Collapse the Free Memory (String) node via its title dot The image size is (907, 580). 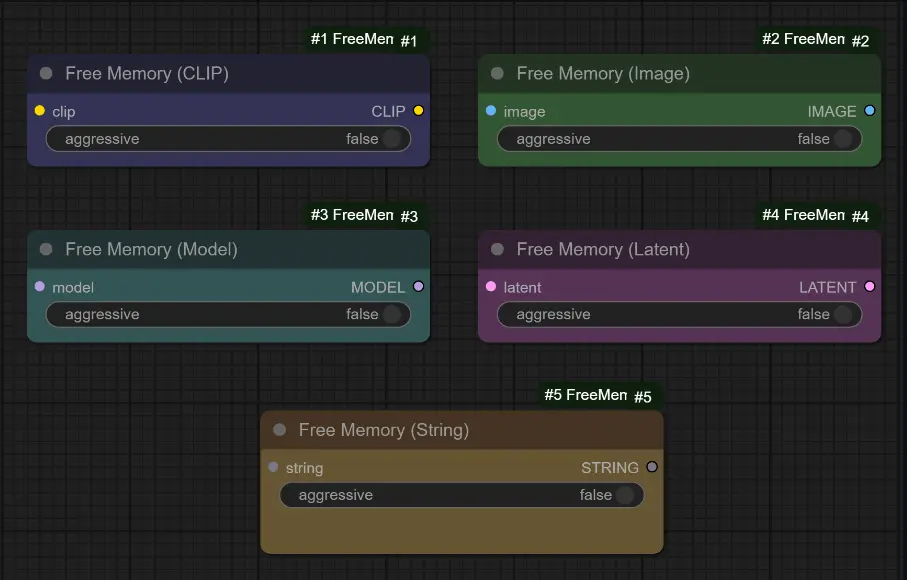pyautogui.click(x=279, y=430)
